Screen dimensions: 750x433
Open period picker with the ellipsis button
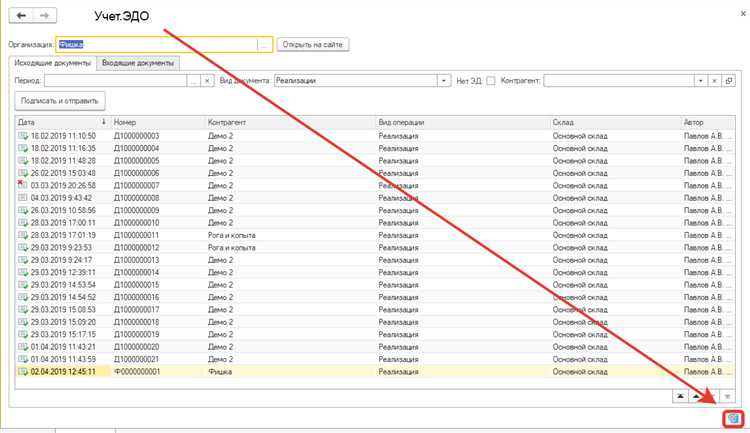[193, 81]
